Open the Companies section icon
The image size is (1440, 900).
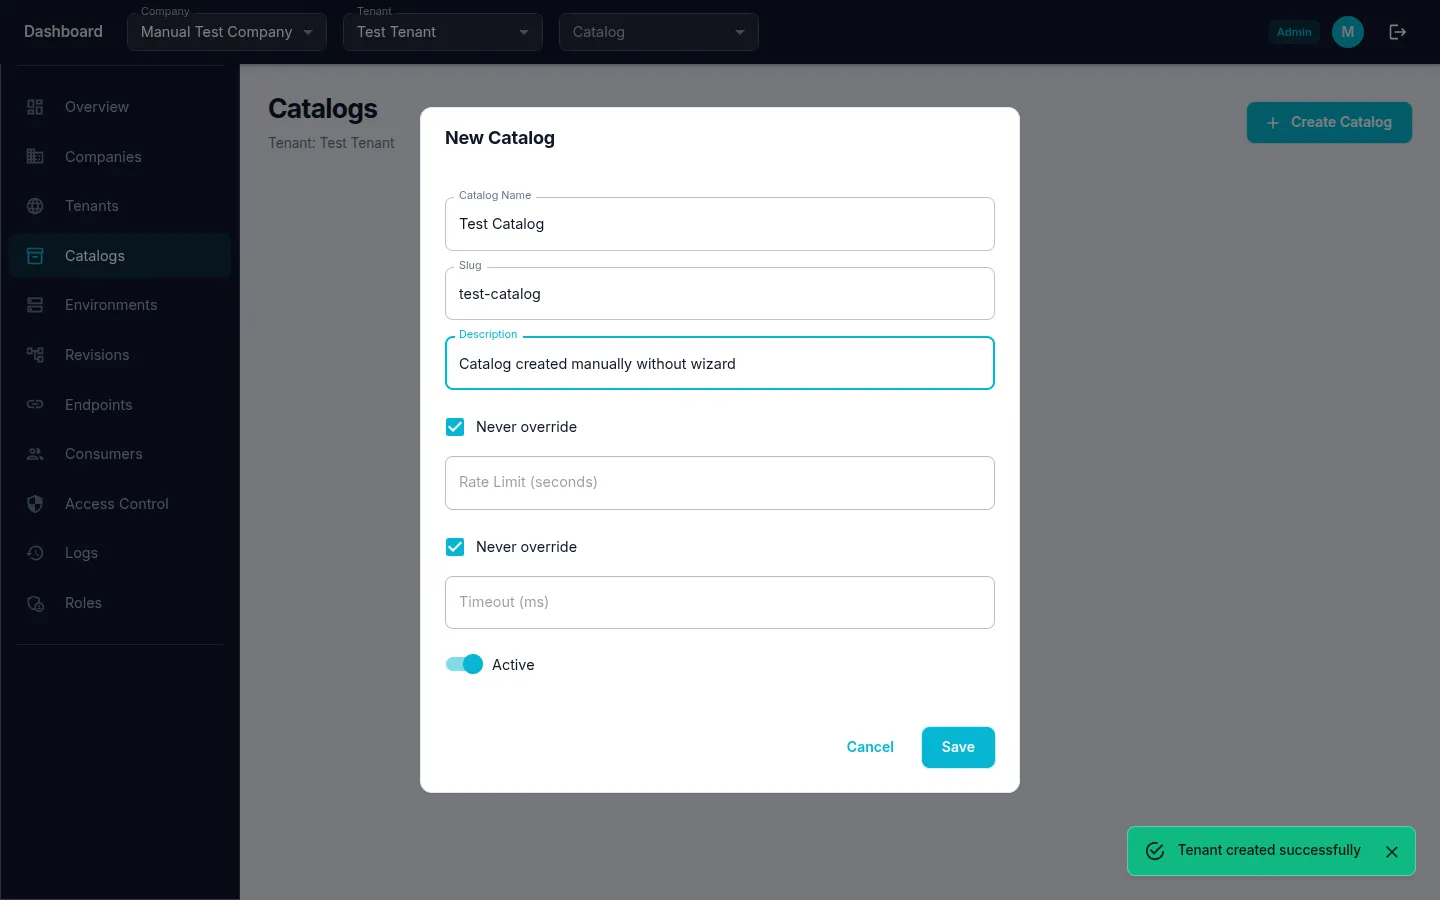(x=35, y=156)
